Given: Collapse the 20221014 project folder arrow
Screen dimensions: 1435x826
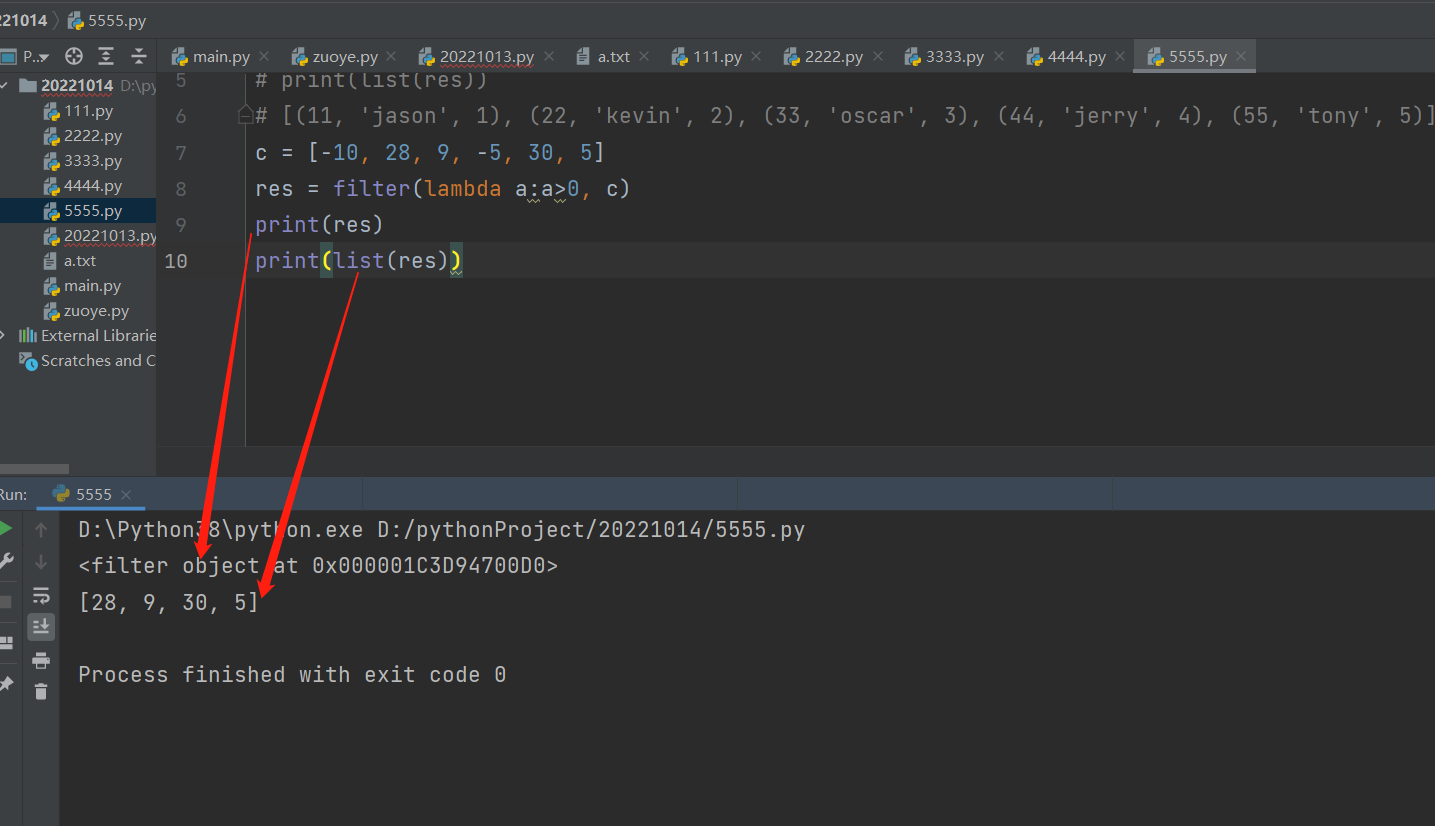Looking at the screenshot, I should point(5,85).
